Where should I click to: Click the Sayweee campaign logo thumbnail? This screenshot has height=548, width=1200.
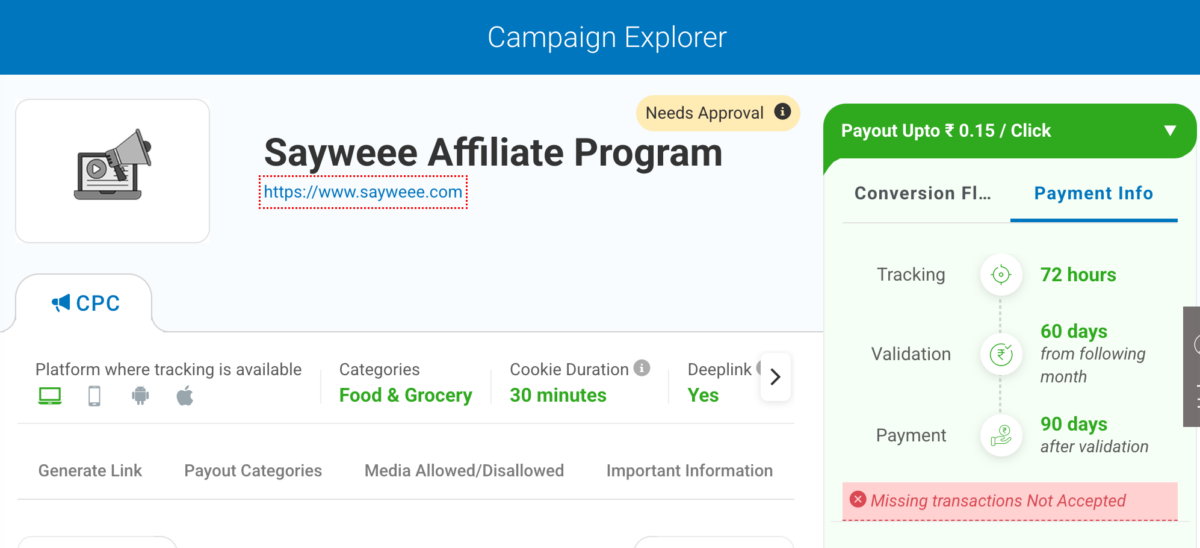(x=113, y=170)
